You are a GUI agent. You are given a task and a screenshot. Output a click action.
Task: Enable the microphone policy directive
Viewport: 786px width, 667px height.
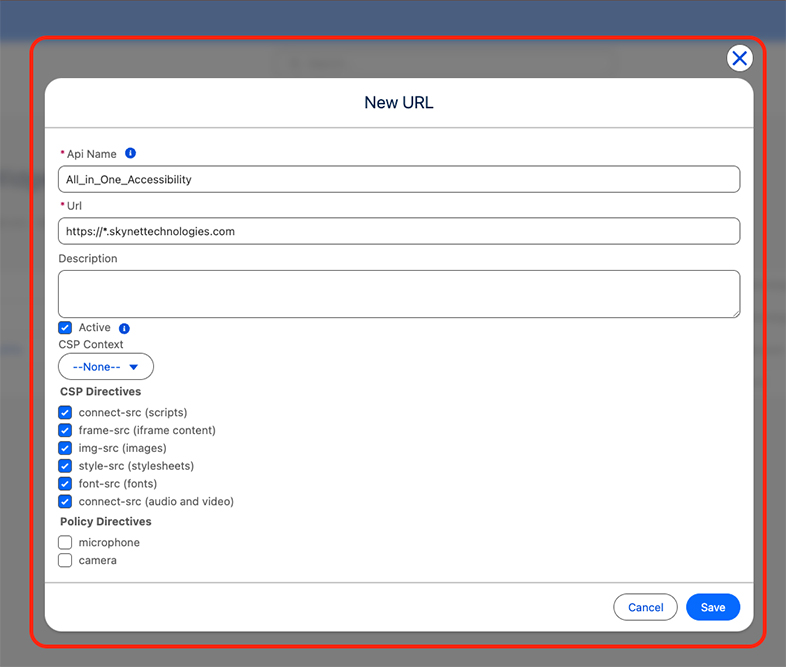pyautogui.click(x=65, y=542)
